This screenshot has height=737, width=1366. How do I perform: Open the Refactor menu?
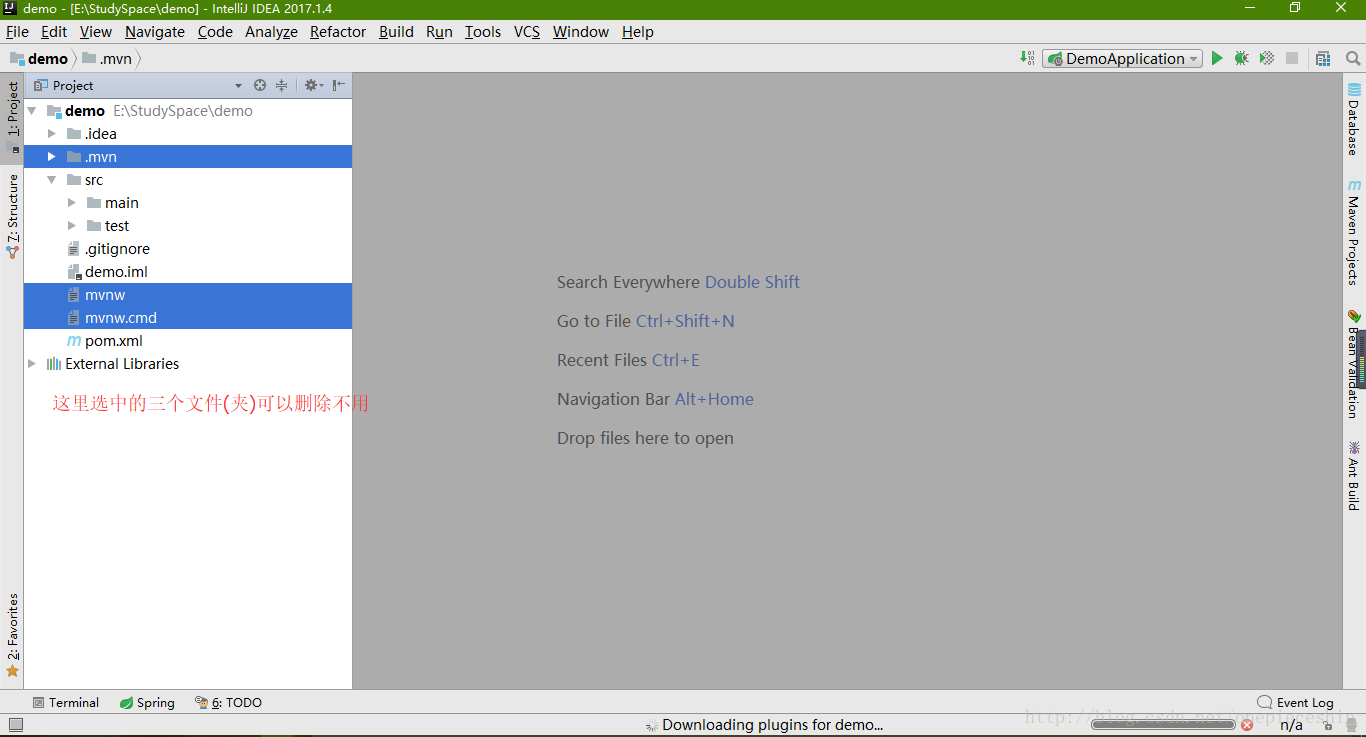click(x=338, y=32)
